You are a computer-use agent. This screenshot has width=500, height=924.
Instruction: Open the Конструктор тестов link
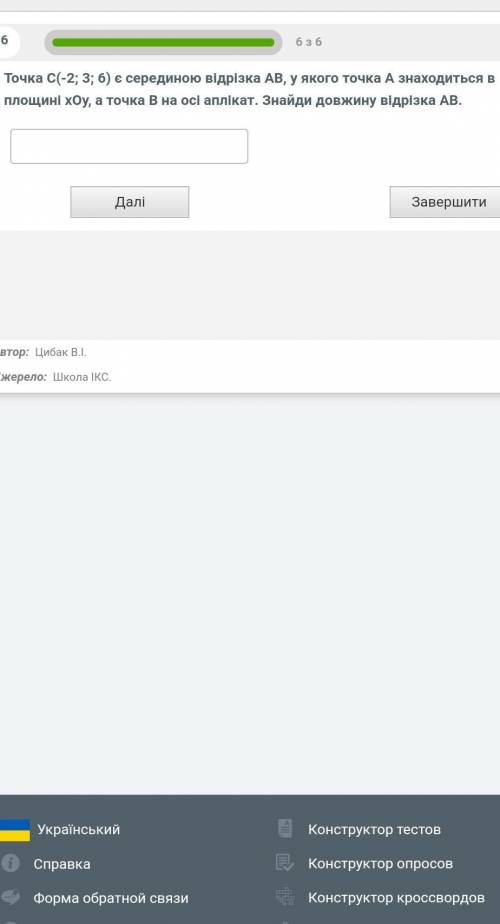tap(374, 830)
